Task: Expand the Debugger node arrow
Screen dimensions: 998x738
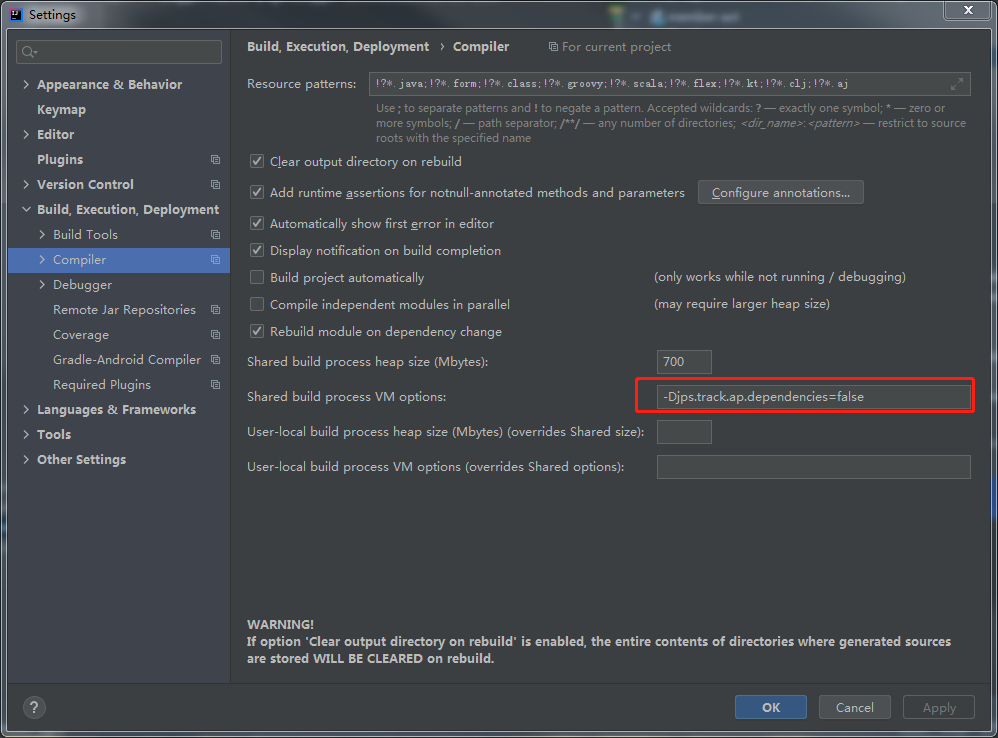Action: pos(42,284)
